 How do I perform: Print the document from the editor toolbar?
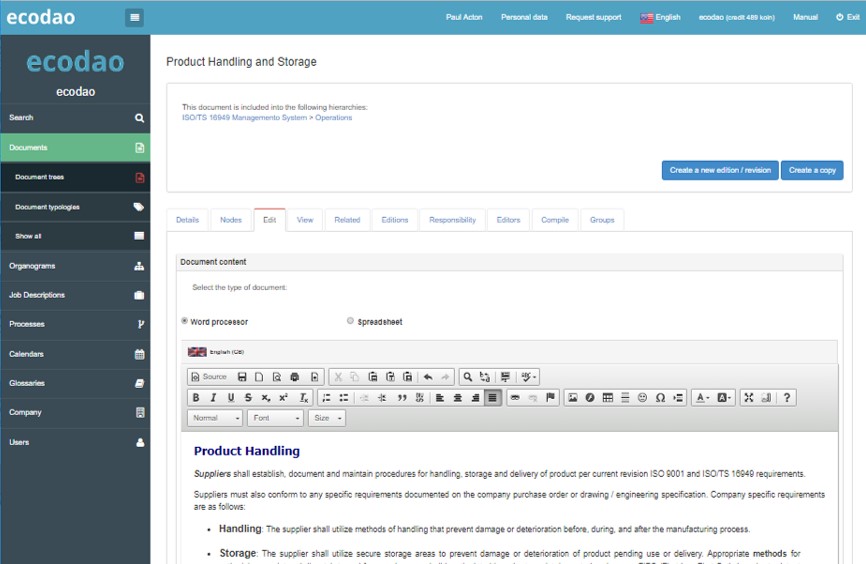tap(294, 377)
